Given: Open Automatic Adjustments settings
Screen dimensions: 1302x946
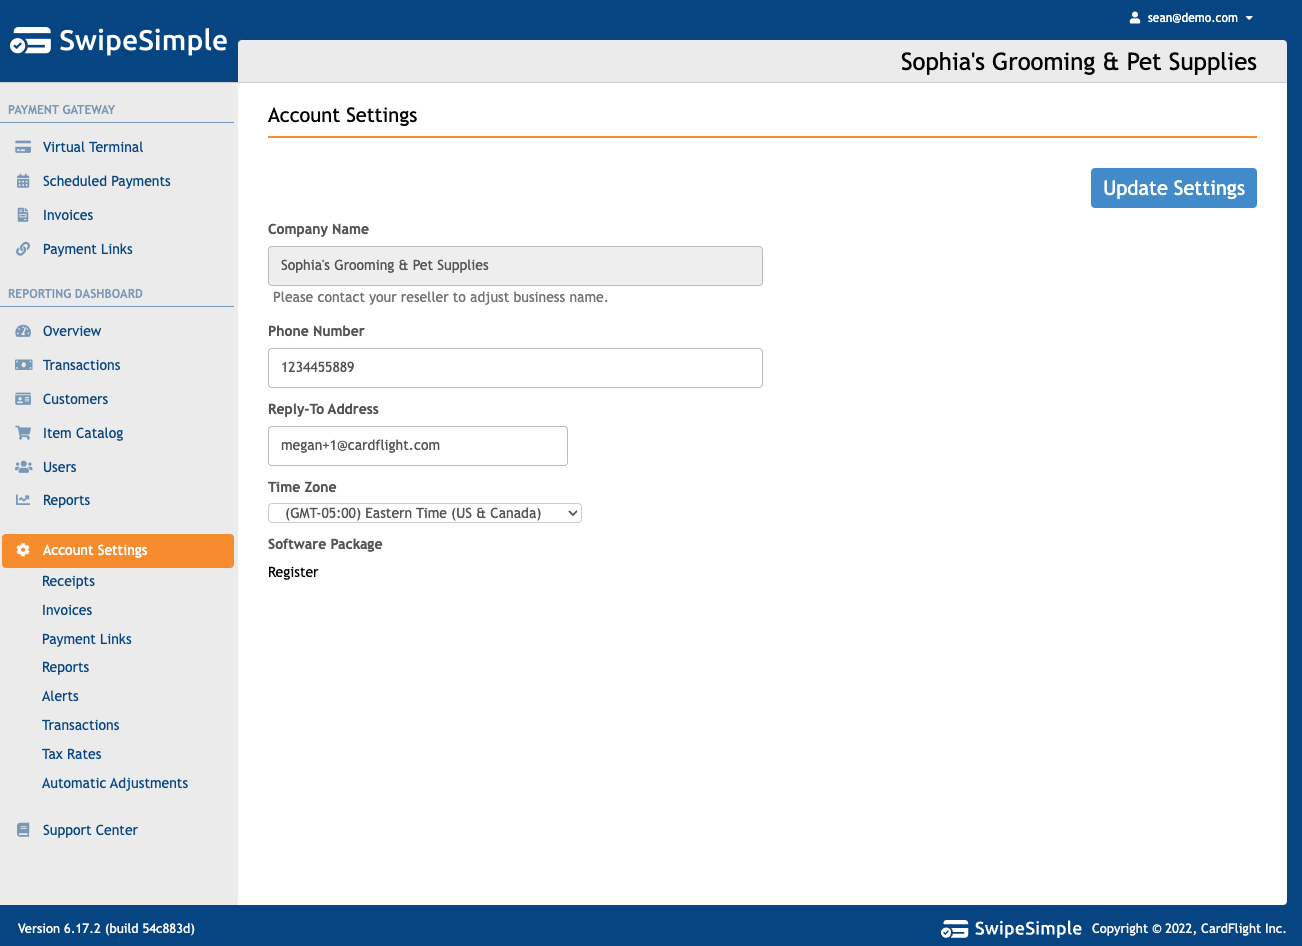Looking at the screenshot, I should (115, 783).
